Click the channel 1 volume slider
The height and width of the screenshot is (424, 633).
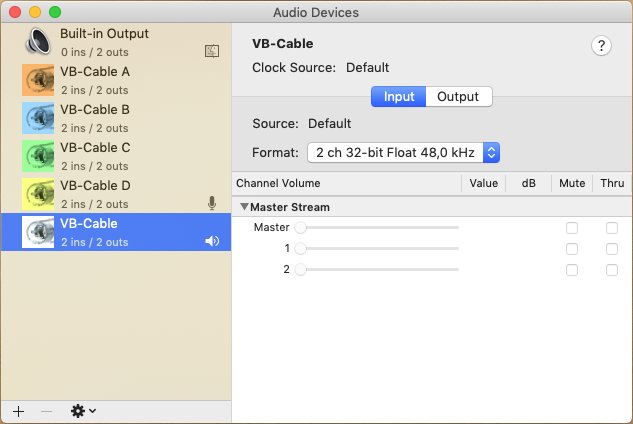[x=377, y=248]
